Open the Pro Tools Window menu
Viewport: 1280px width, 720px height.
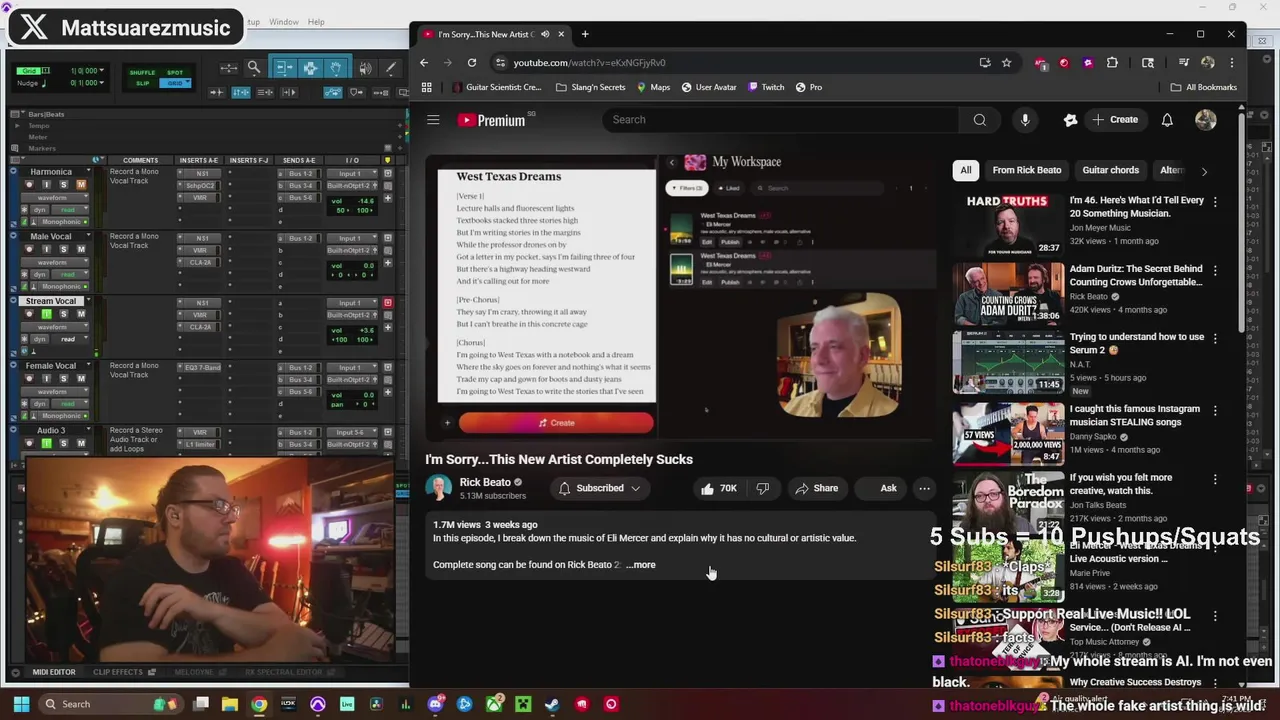pos(283,22)
